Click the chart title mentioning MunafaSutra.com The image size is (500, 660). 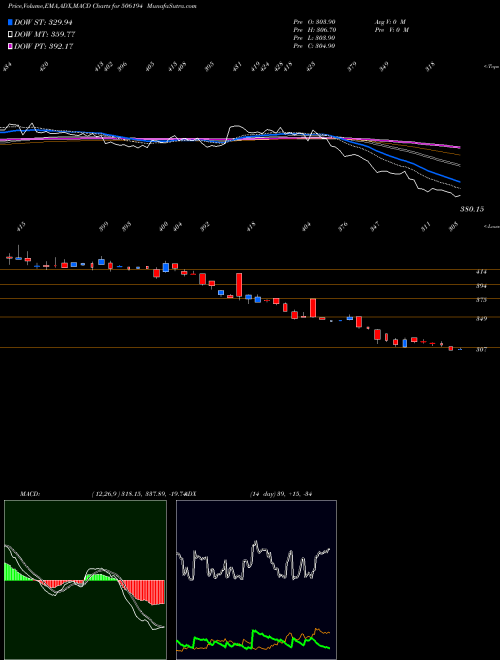(x=102, y=6)
